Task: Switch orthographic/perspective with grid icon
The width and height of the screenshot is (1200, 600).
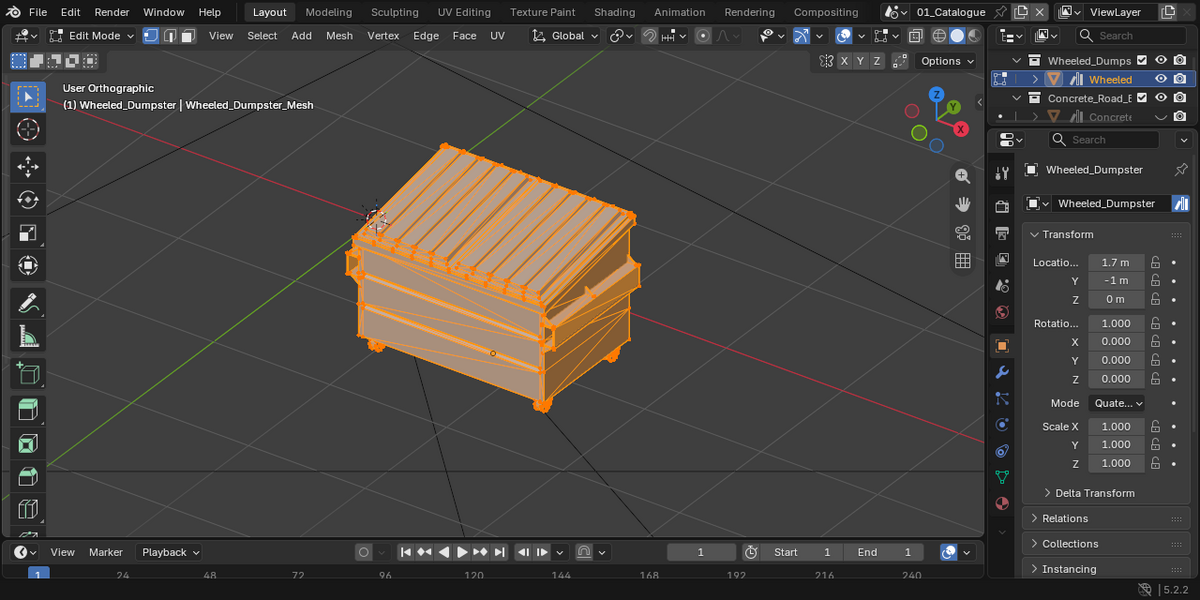Action: coord(963,261)
